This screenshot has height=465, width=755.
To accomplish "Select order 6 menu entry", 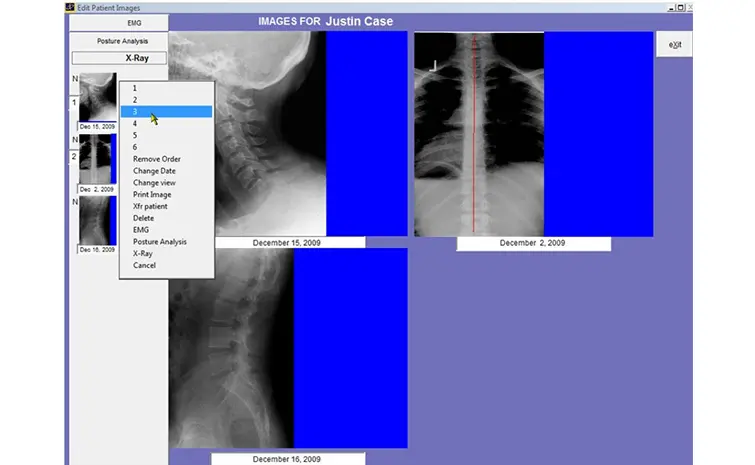I will (x=166, y=147).
